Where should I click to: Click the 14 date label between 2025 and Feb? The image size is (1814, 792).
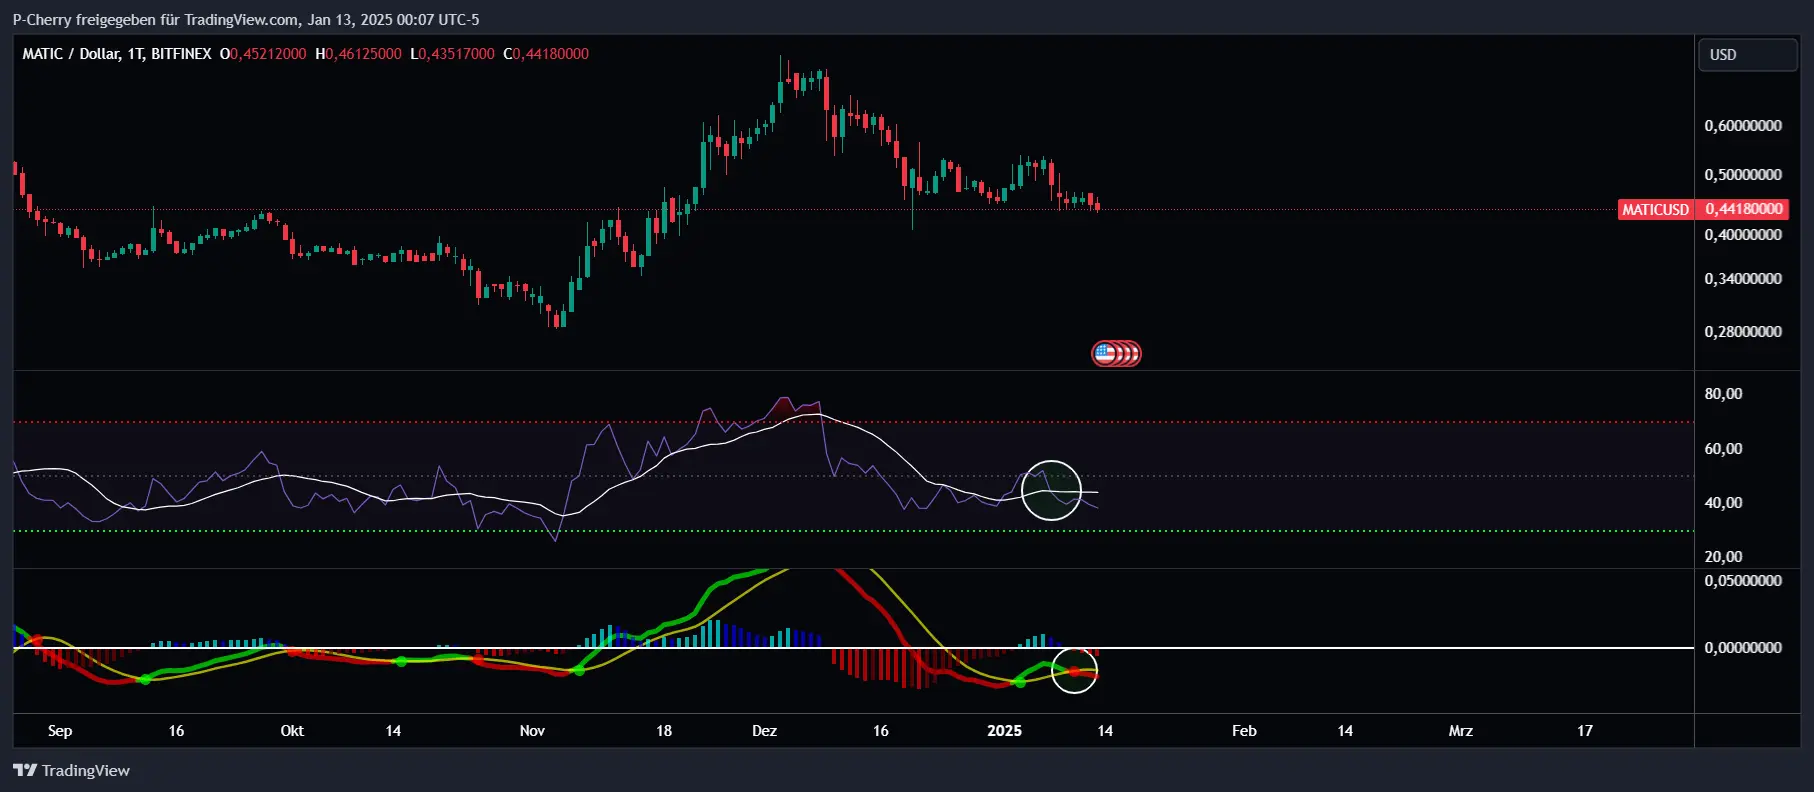pos(1105,731)
